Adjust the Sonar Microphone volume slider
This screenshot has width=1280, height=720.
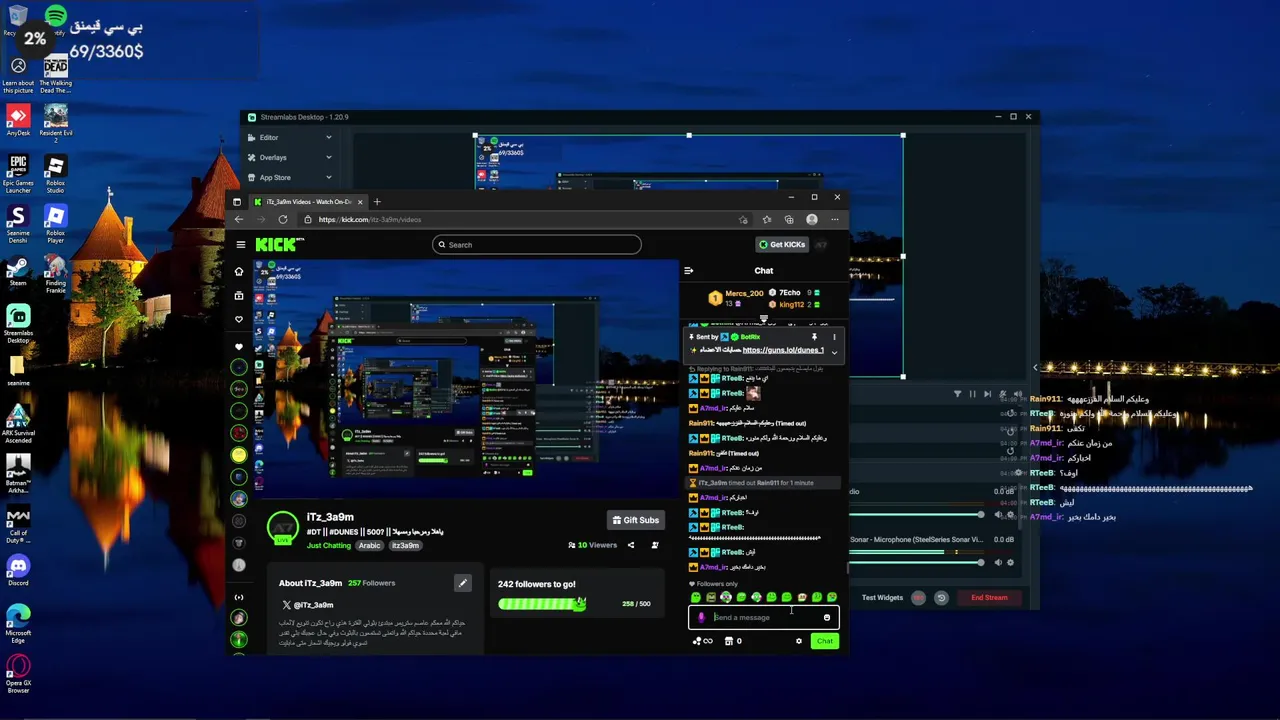click(916, 562)
